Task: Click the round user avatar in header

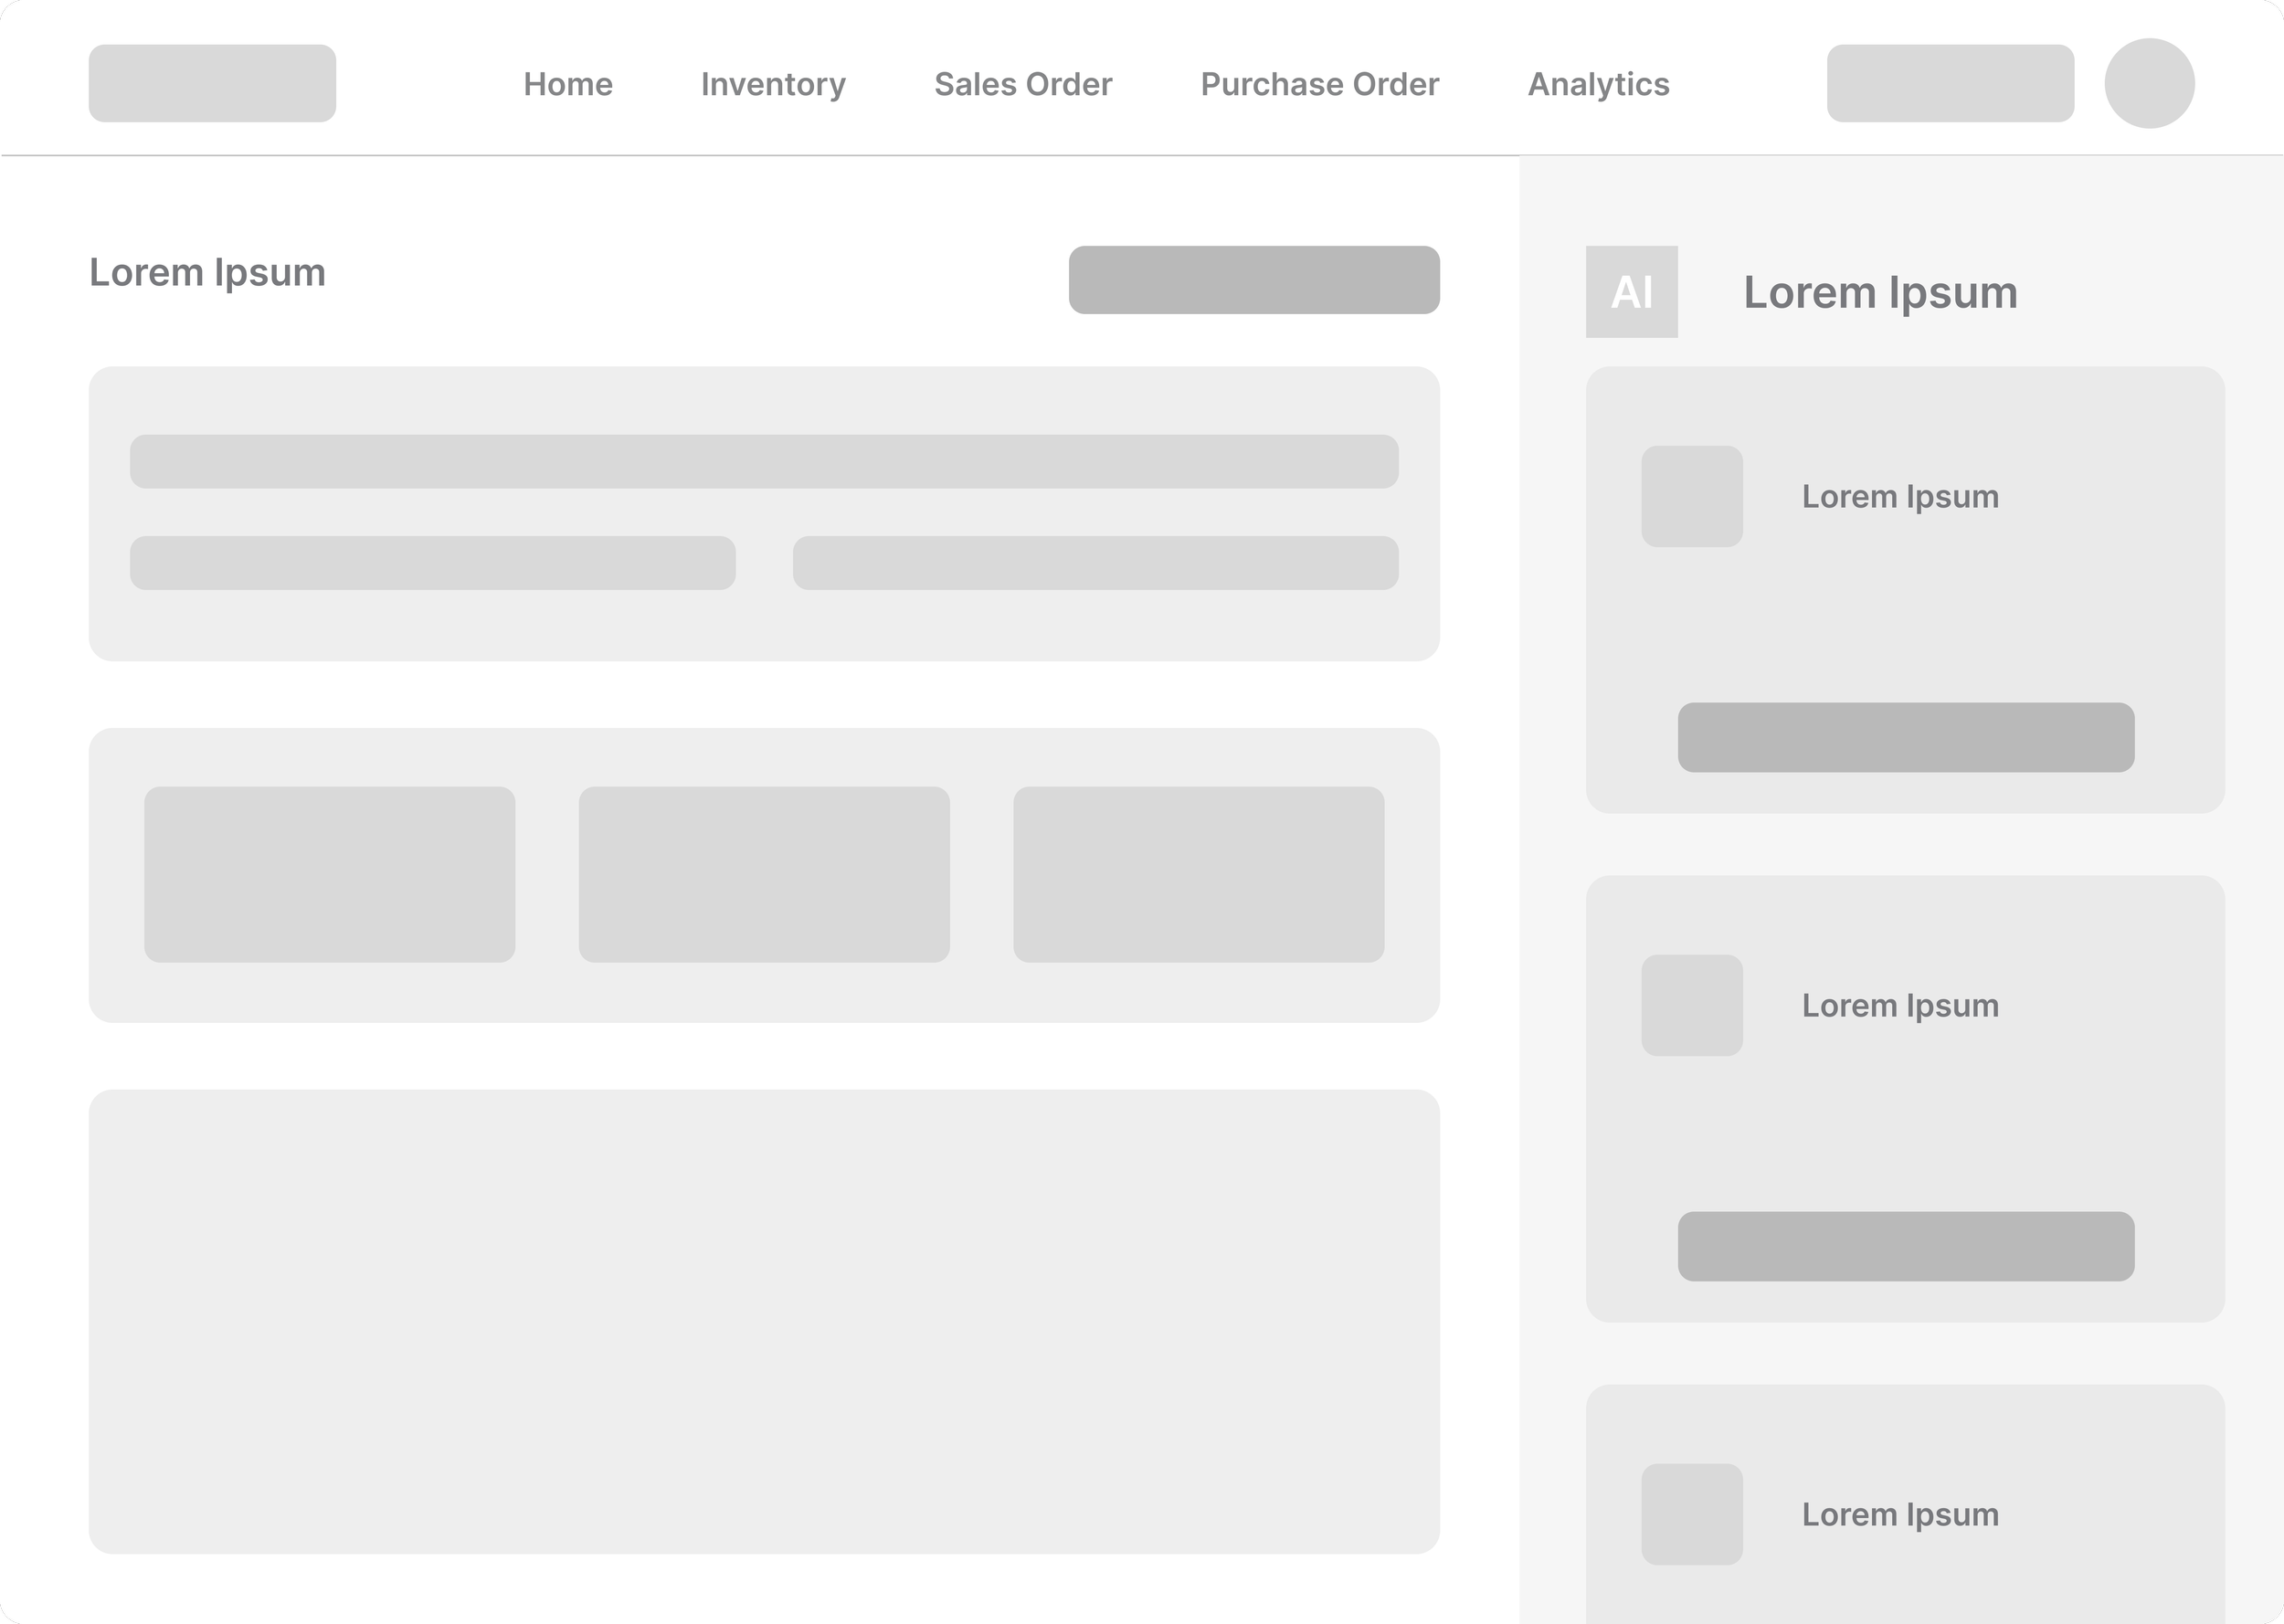Action: 2149,84
